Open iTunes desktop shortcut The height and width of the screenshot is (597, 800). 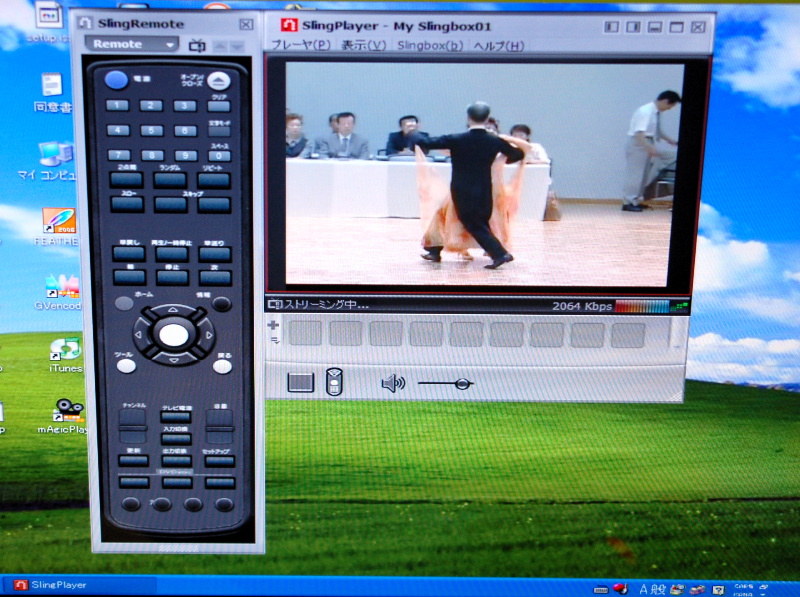pyautogui.click(x=65, y=350)
